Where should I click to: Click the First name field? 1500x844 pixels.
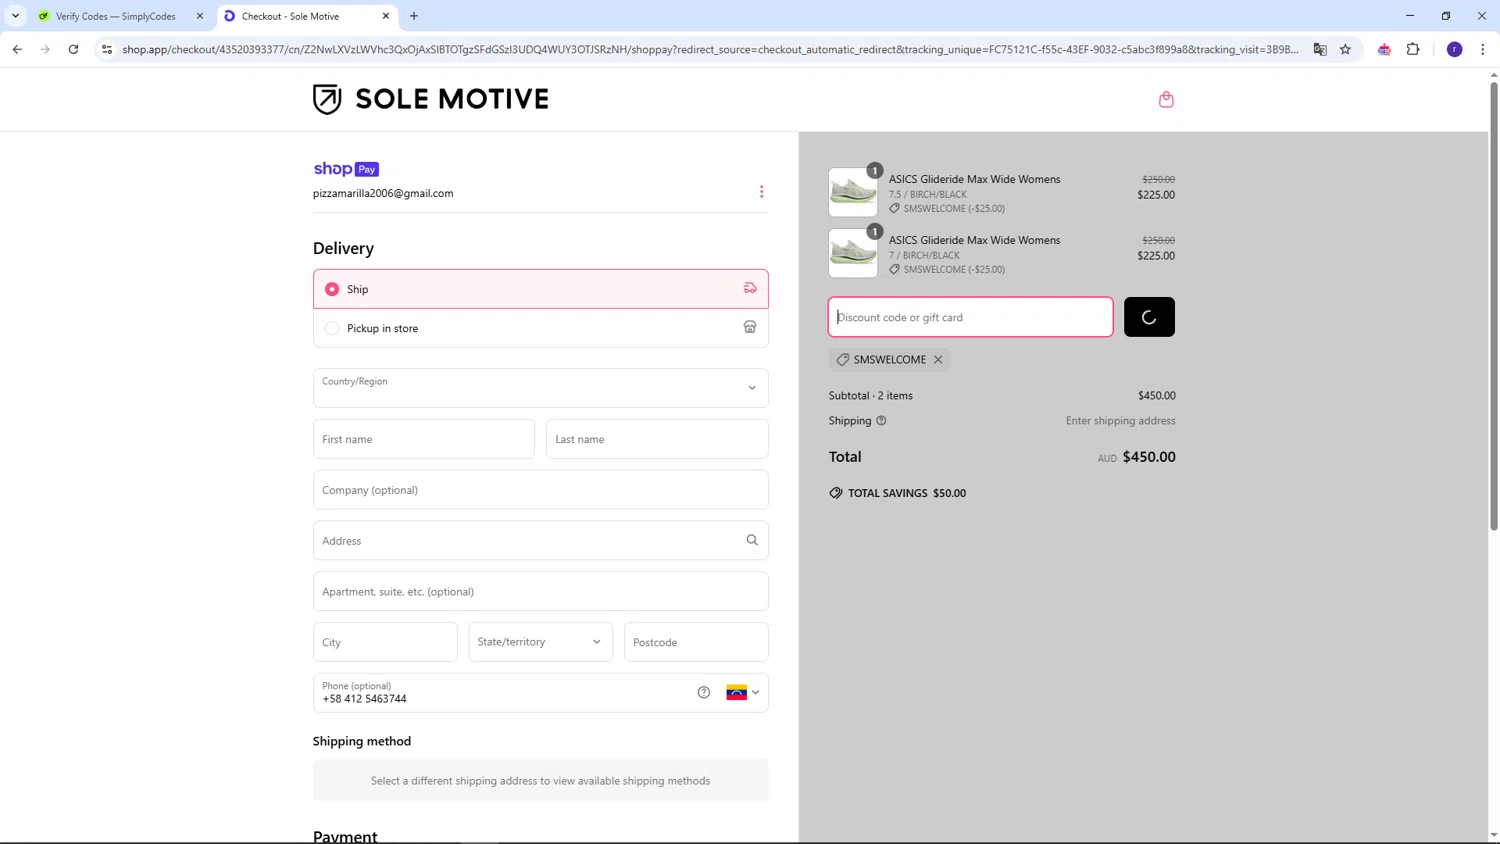coord(424,439)
